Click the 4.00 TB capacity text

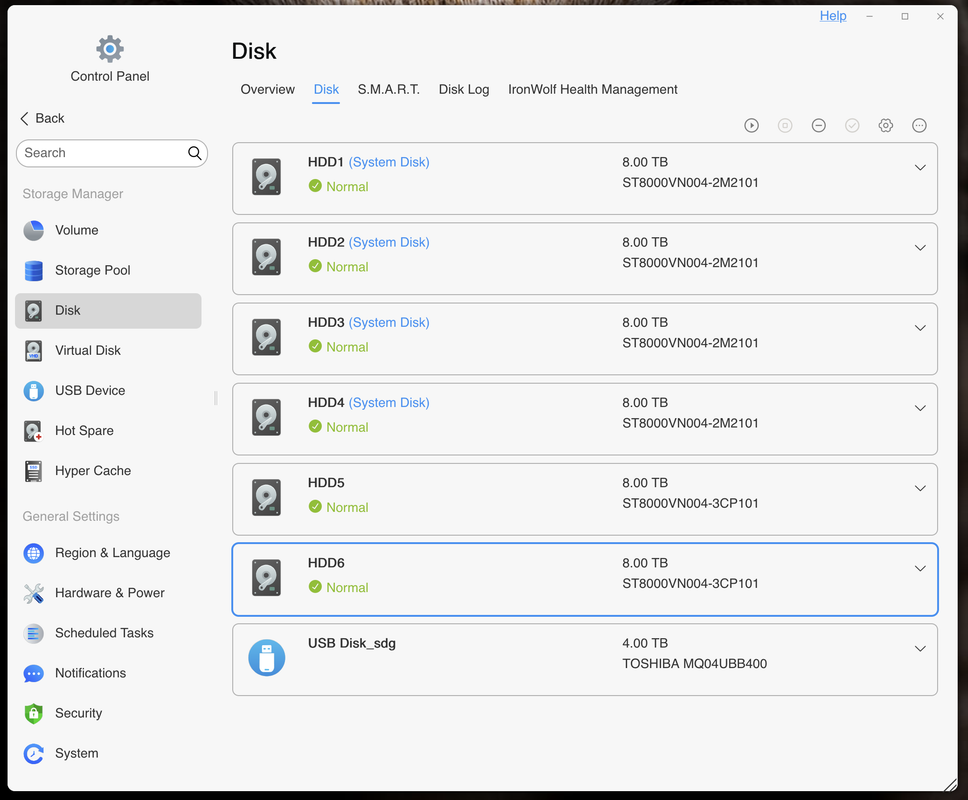(645, 643)
